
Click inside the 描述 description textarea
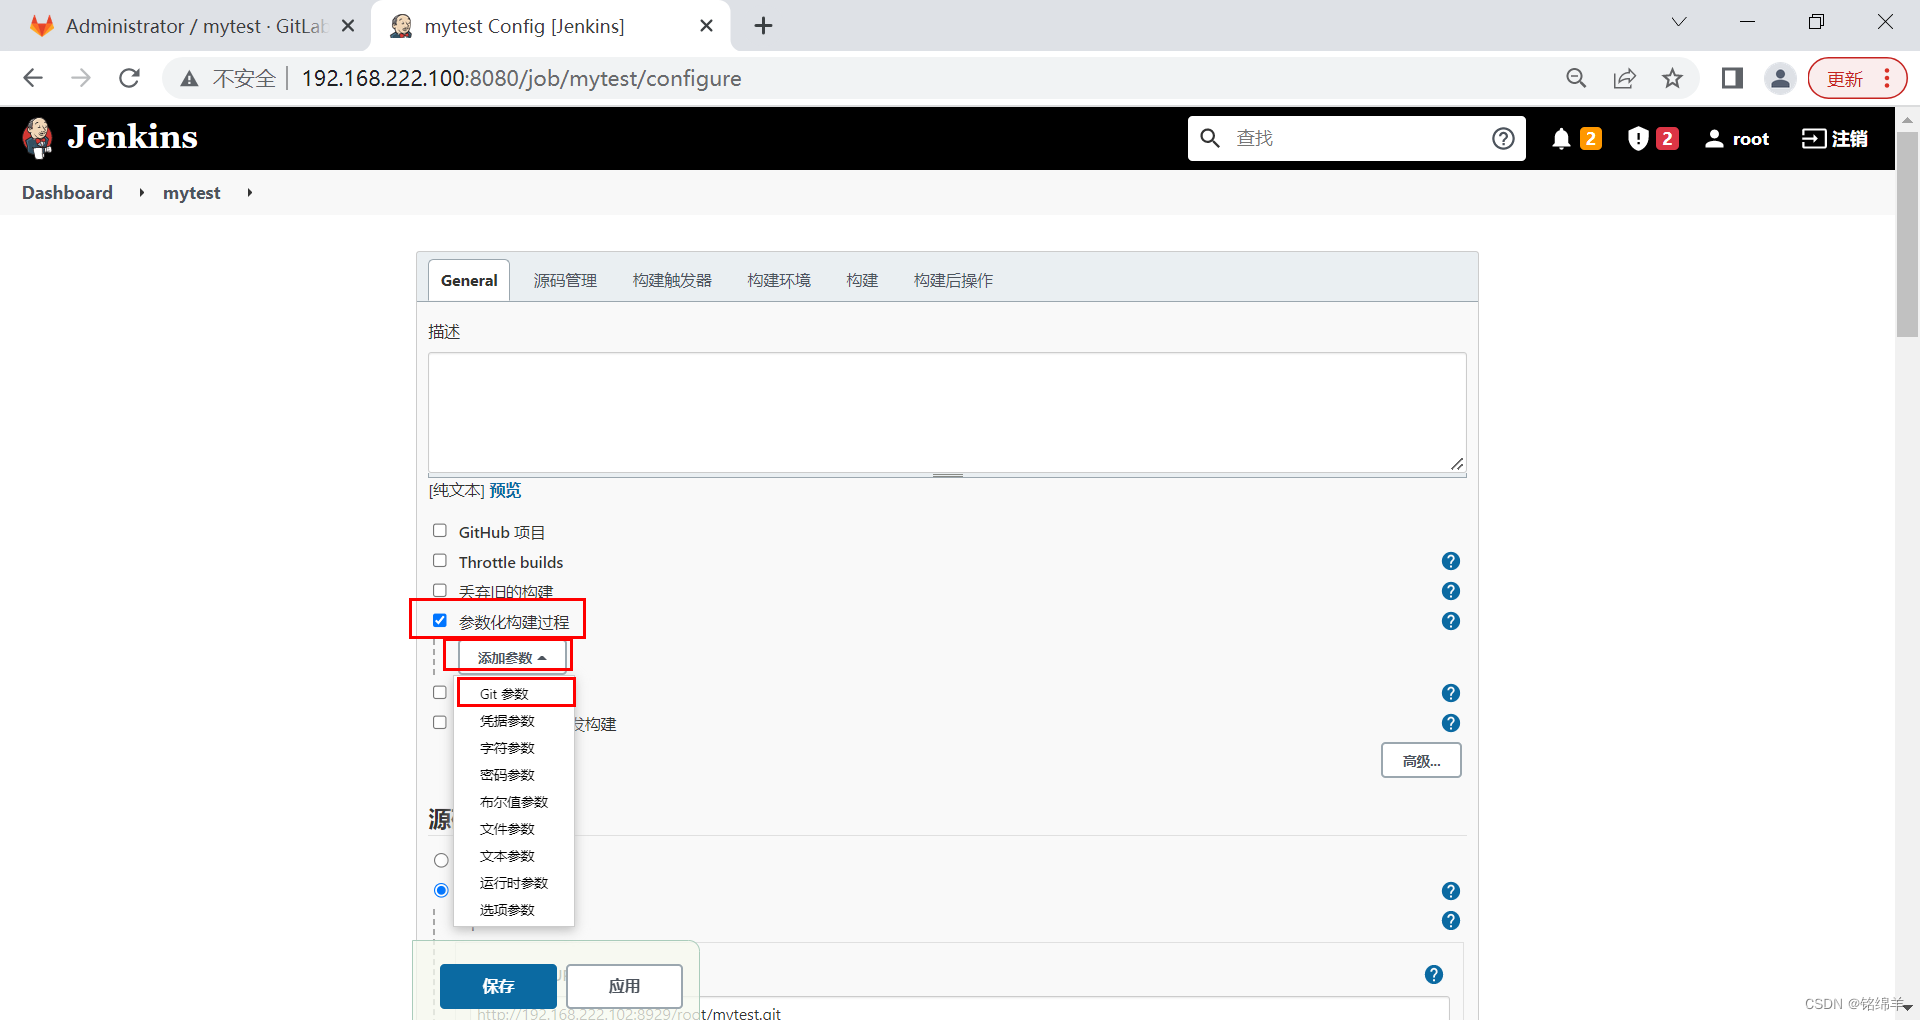947,412
